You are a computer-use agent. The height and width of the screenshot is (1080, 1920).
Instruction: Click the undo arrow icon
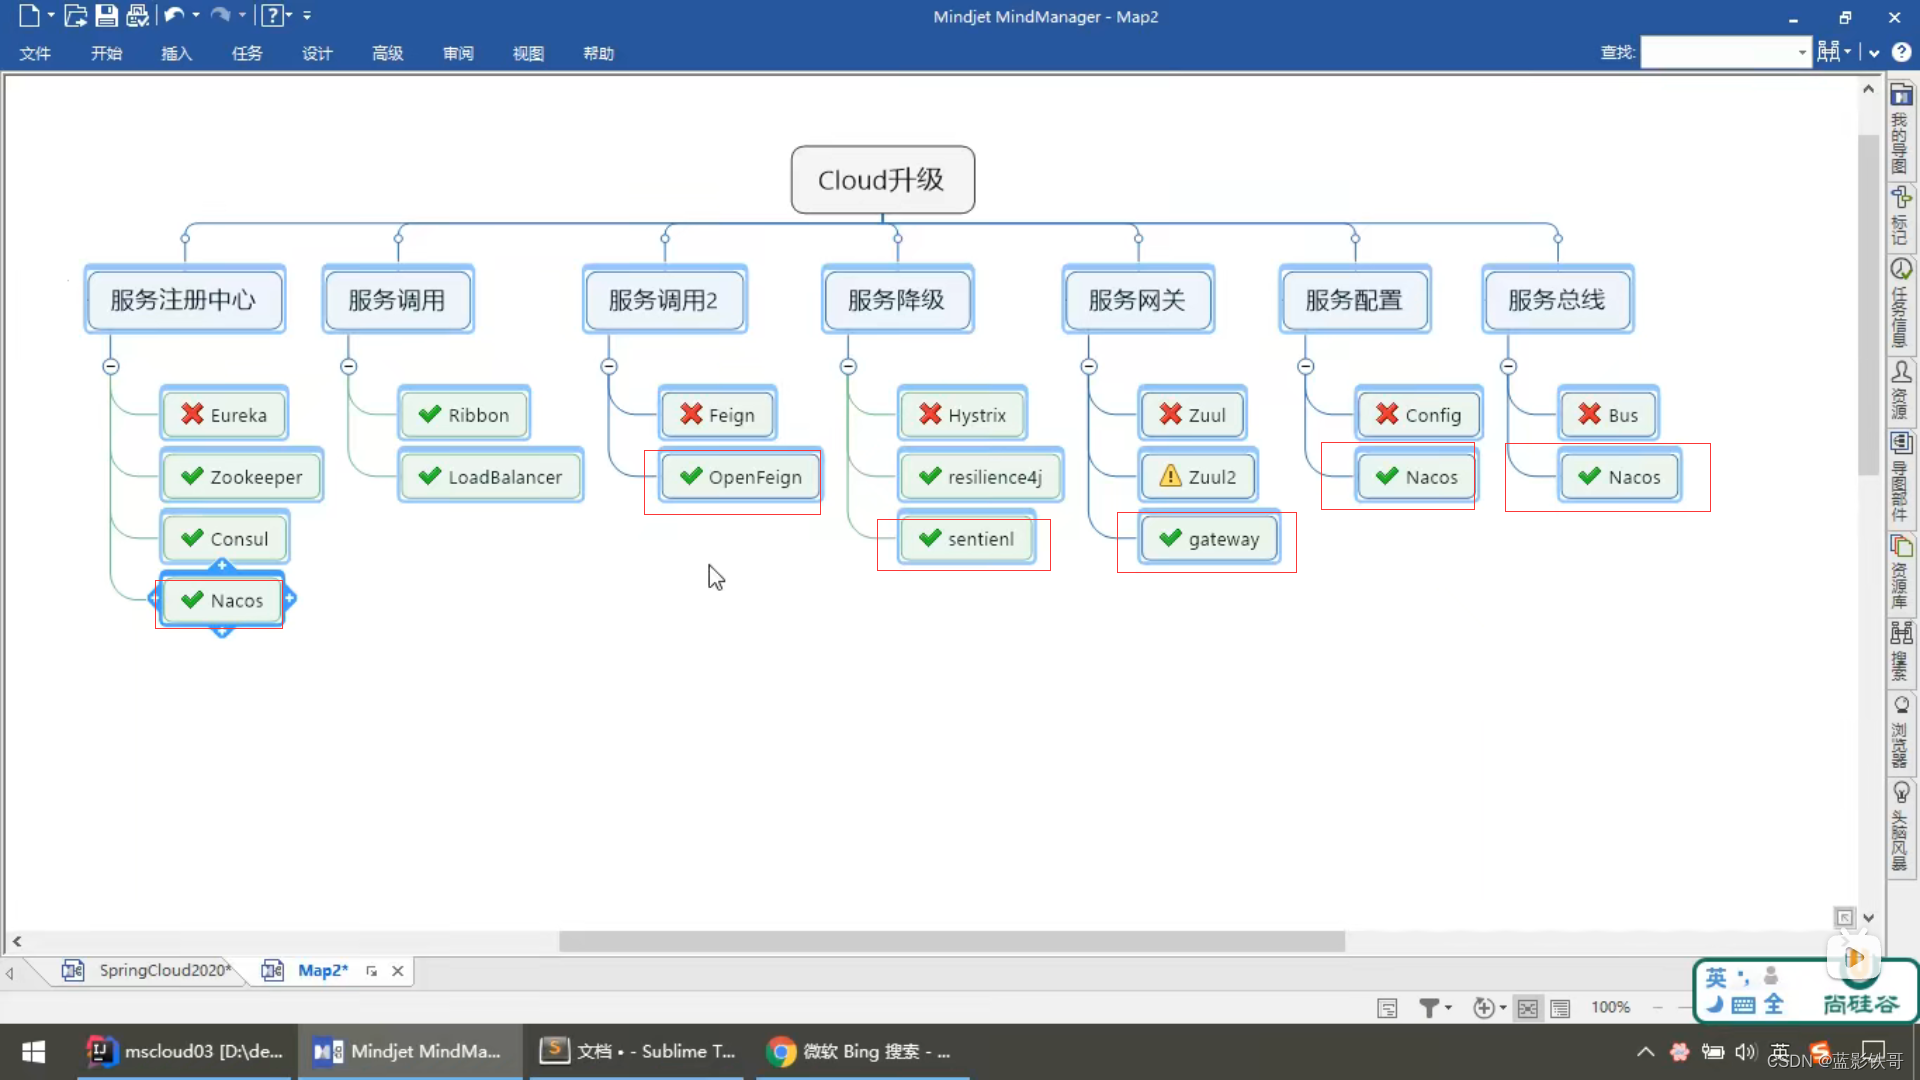tap(174, 15)
